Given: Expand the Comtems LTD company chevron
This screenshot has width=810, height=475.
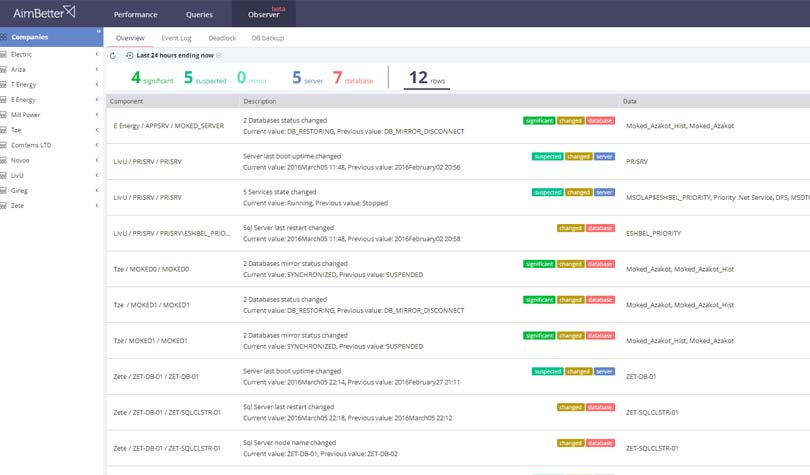Looking at the screenshot, I should click(97, 145).
